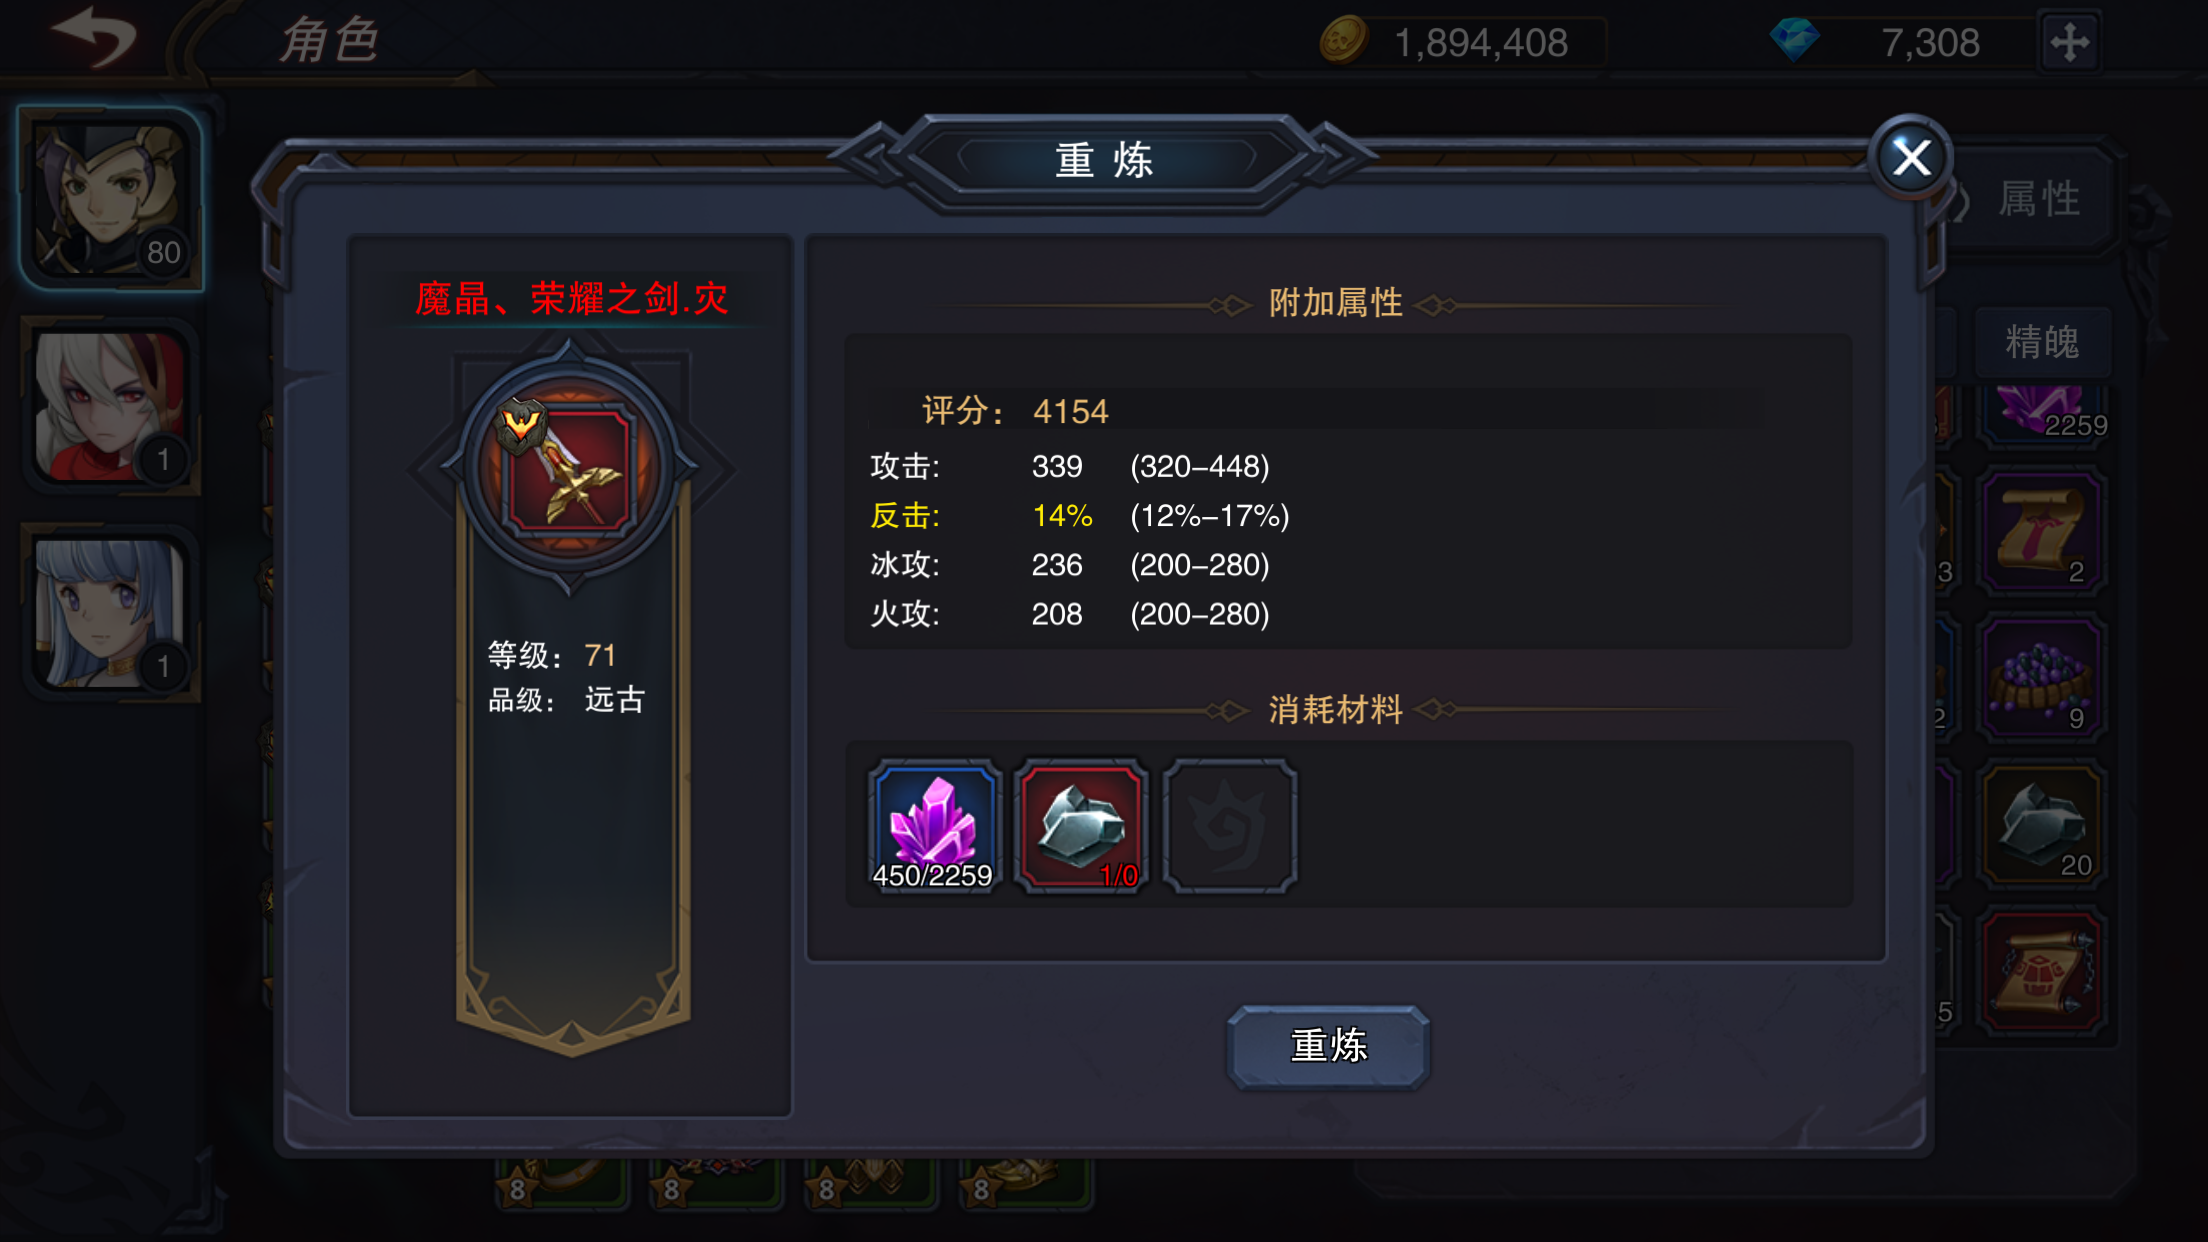Click the 重炼 reforge button
The image size is (2208, 1242).
pyautogui.click(x=1328, y=1046)
